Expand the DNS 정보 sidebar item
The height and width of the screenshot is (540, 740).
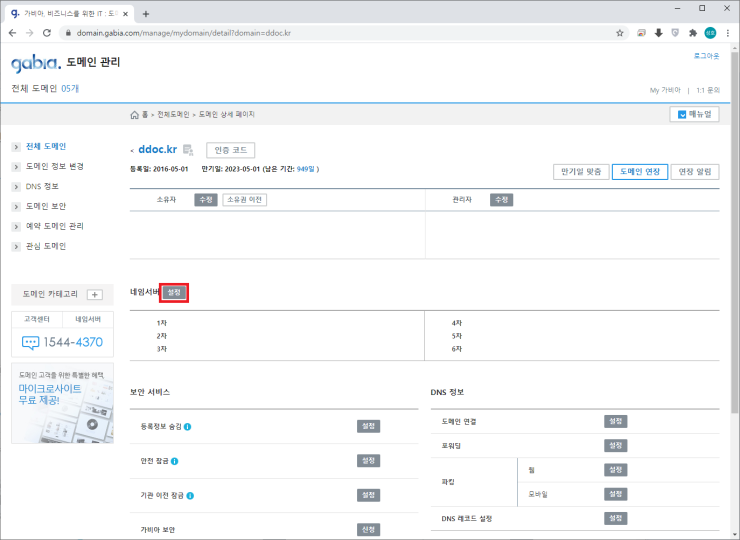pos(41,186)
